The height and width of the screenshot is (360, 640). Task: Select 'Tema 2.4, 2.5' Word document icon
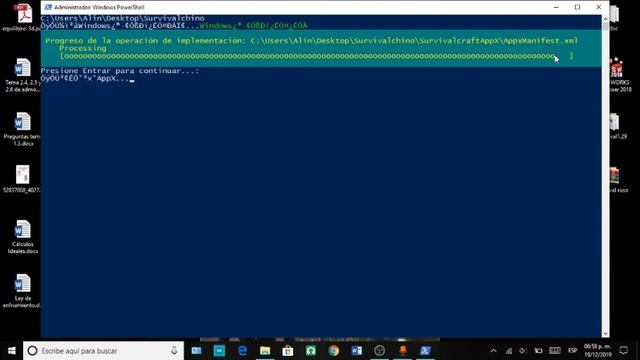click(x=22, y=75)
